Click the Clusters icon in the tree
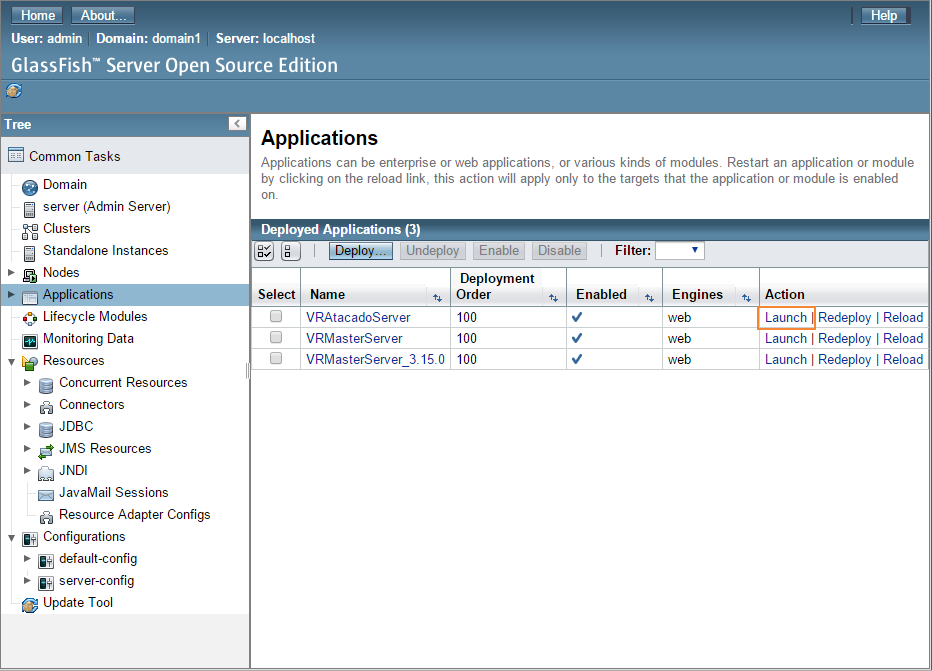The height and width of the screenshot is (671, 932). pyautogui.click(x=30, y=231)
